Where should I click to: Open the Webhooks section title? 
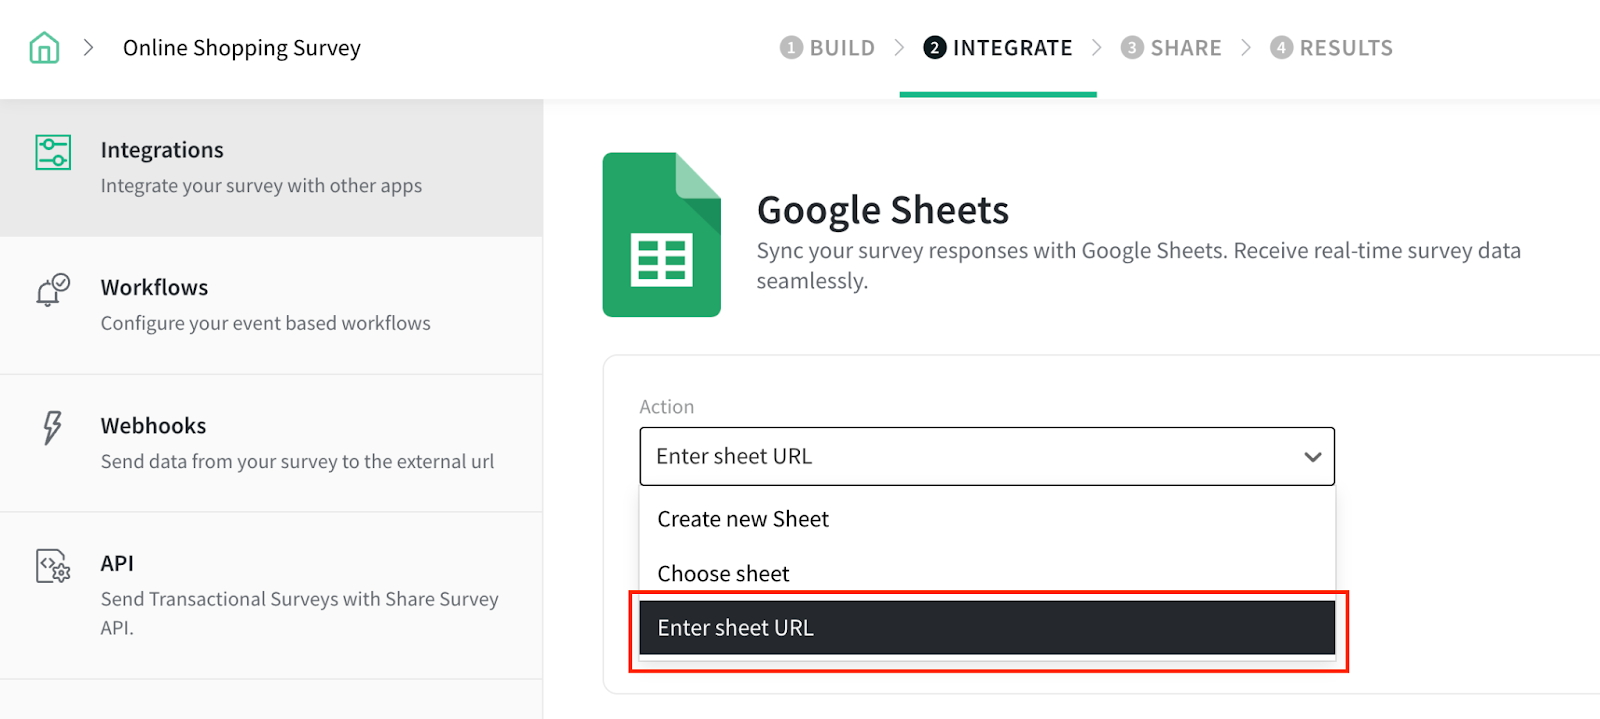pyautogui.click(x=153, y=426)
